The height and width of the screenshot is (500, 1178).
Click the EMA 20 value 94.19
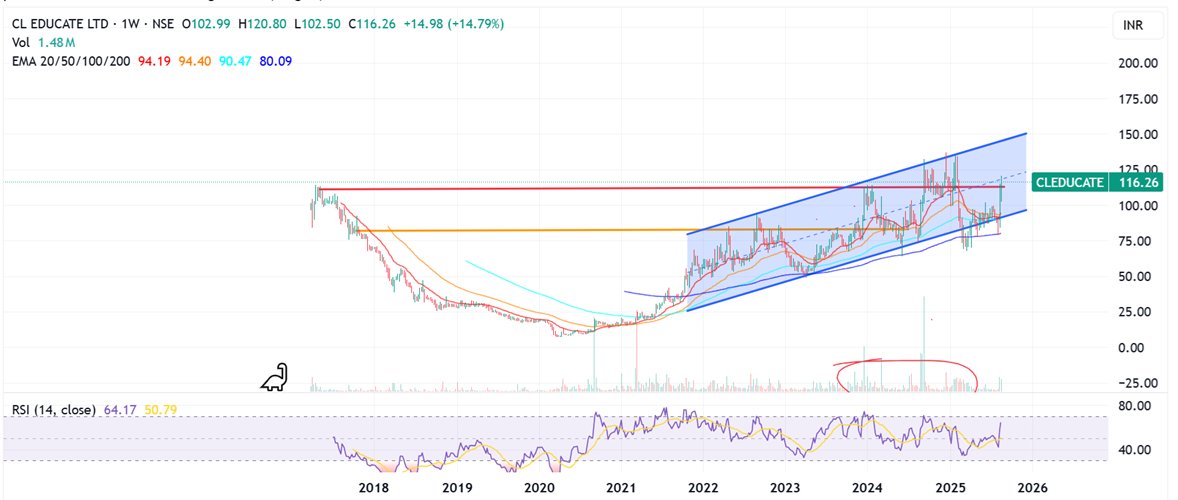[154, 61]
